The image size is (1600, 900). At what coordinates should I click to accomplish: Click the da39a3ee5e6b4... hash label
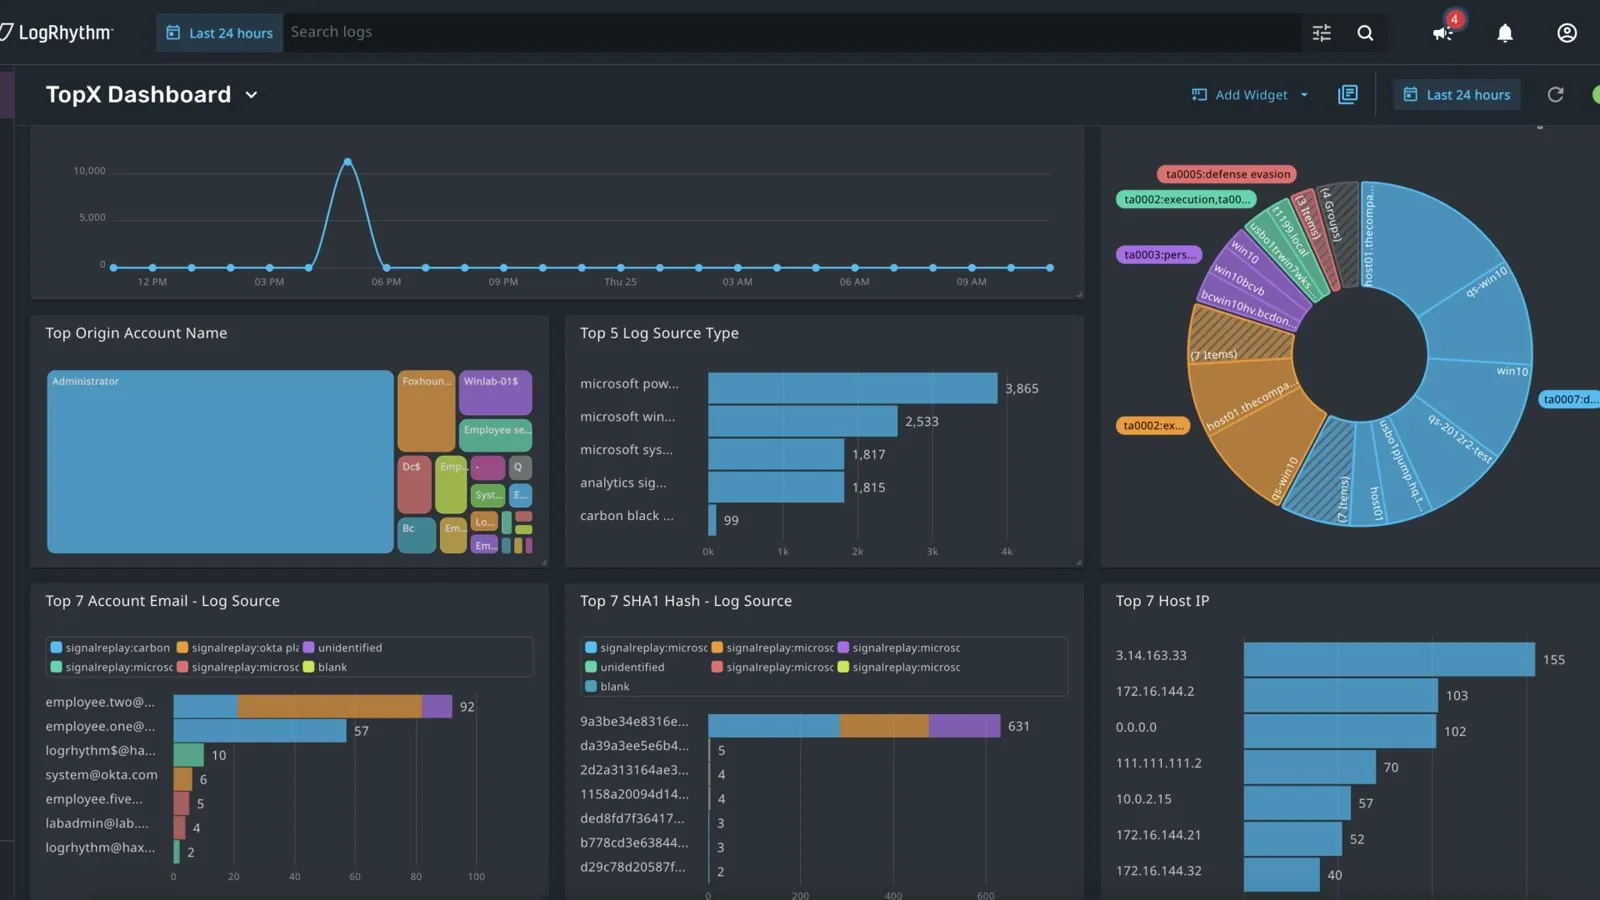[x=634, y=746]
